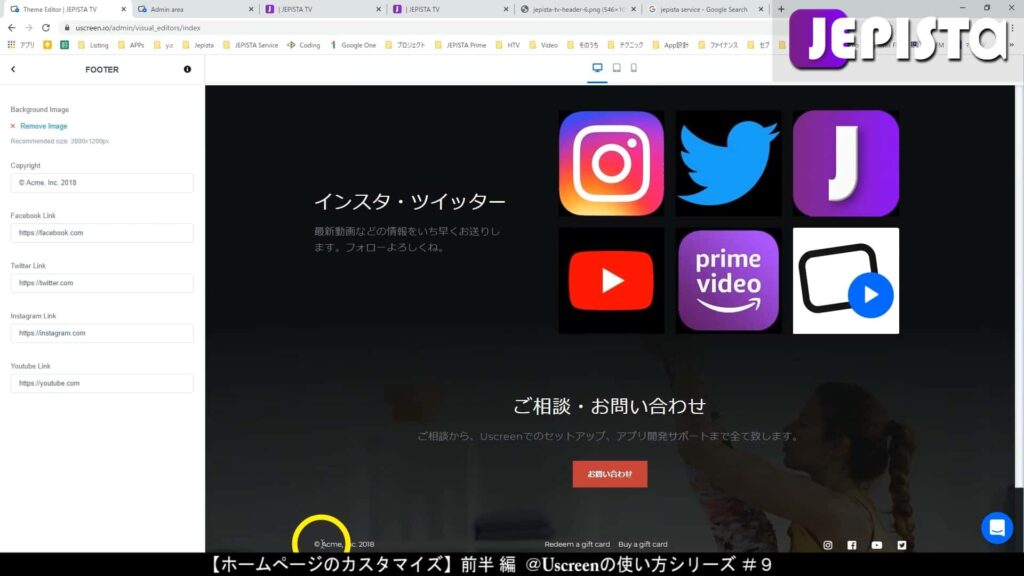Remove the footer background image
This screenshot has width=1024, height=576.
click(x=39, y=126)
